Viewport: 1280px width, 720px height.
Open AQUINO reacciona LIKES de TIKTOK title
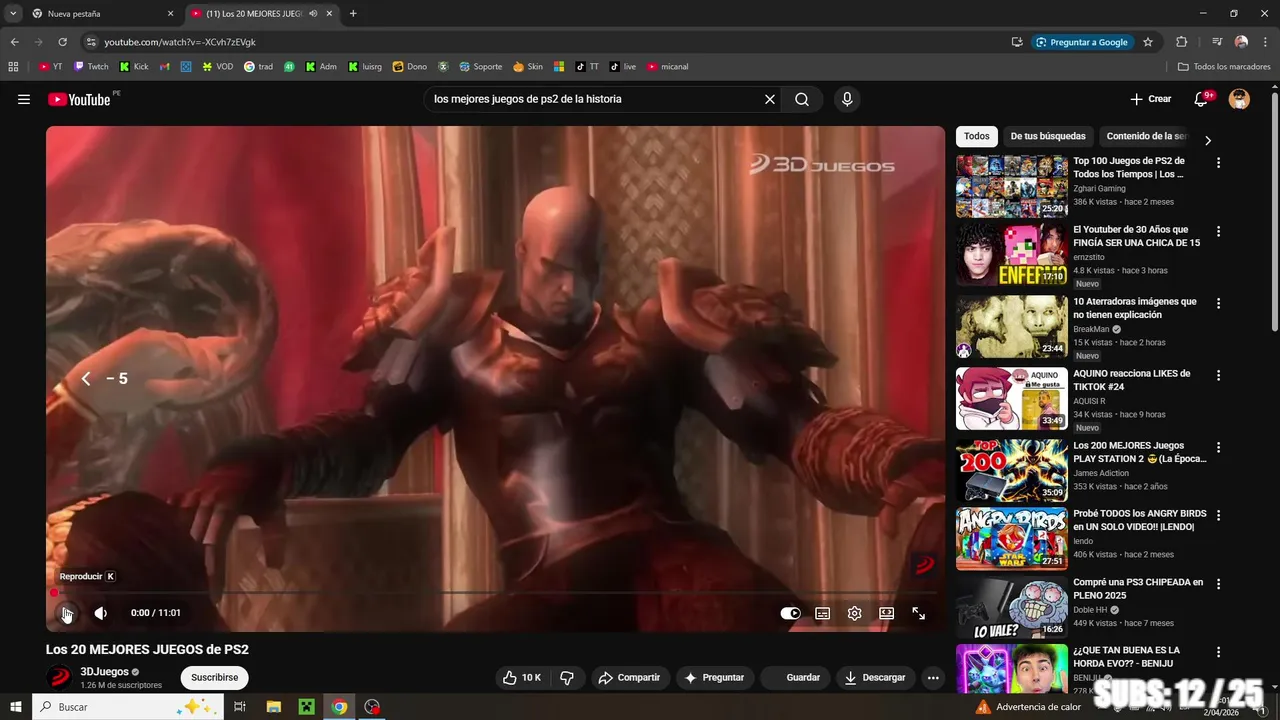tap(1132, 380)
